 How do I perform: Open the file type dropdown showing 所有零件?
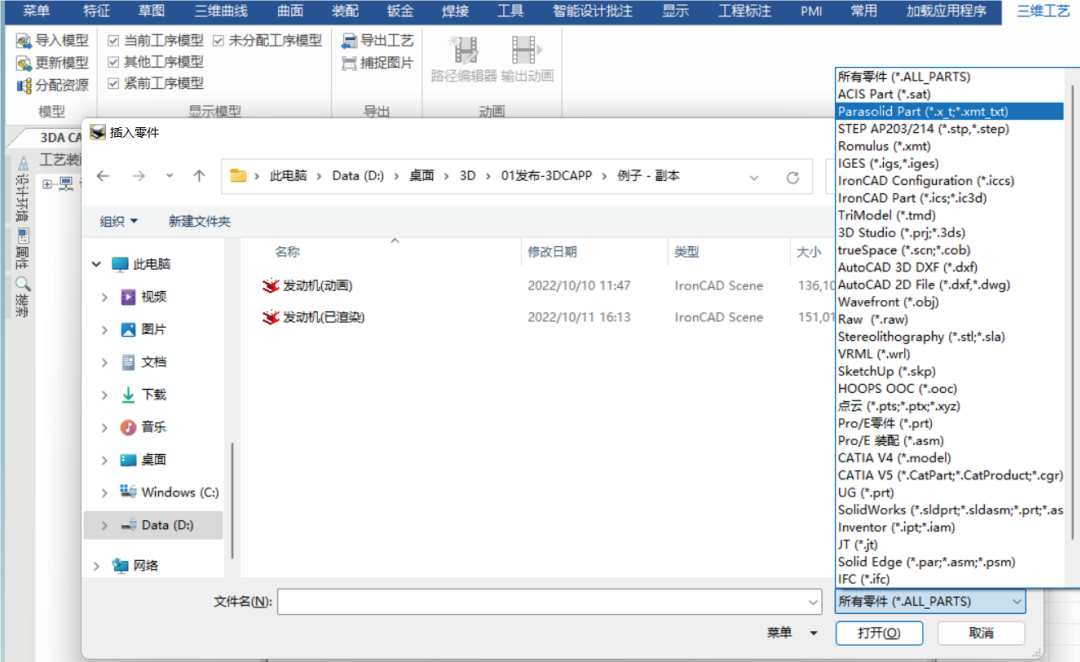click(x=927, y=601)
